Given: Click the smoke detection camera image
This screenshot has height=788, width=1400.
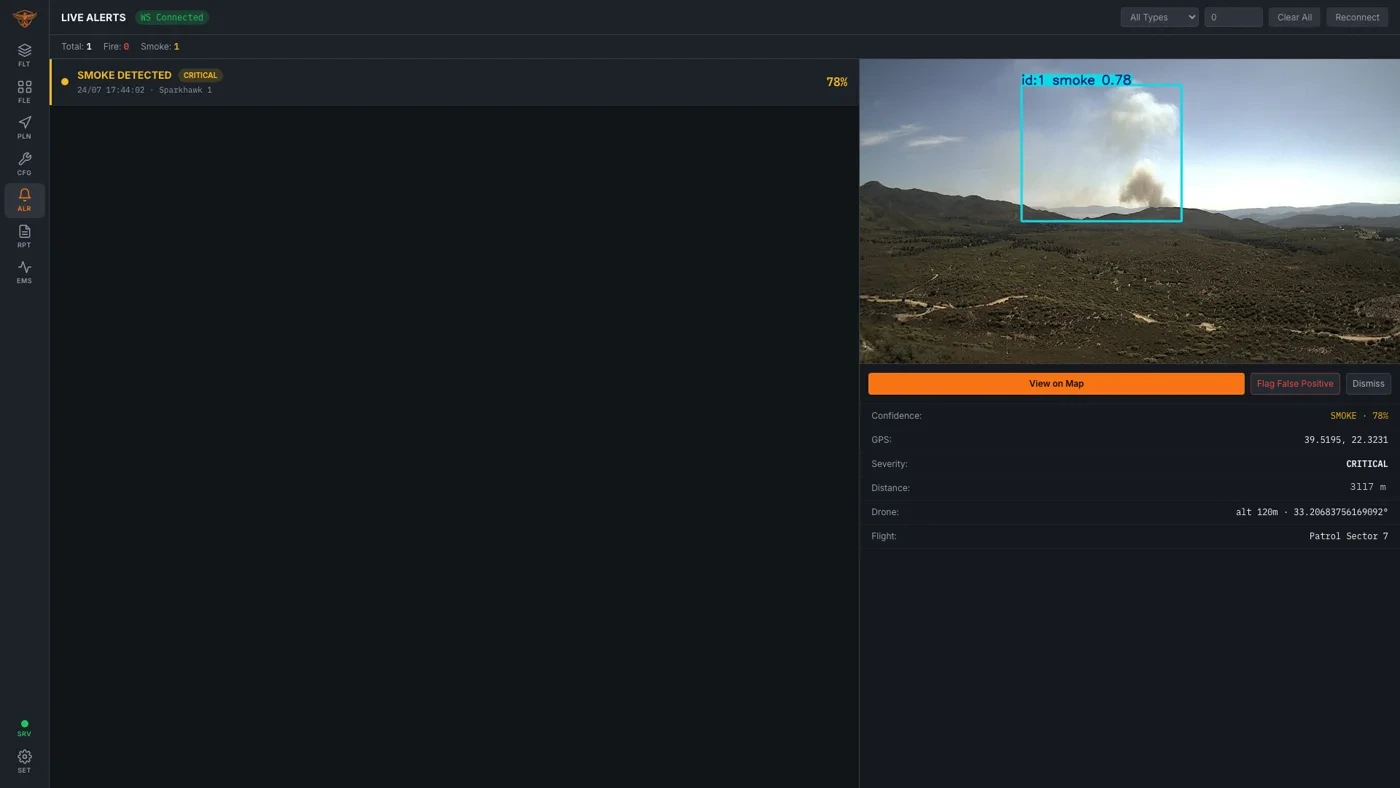Looking at the screenshot, I should 1129,211.
